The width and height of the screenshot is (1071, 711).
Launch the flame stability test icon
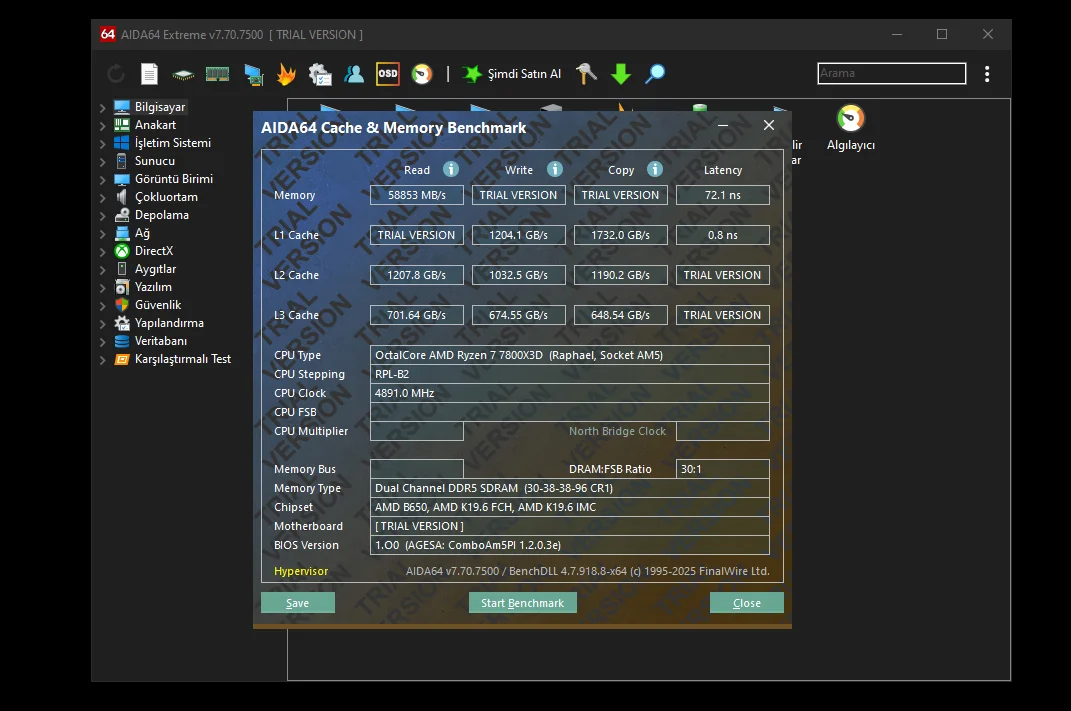tap(286, 74)
